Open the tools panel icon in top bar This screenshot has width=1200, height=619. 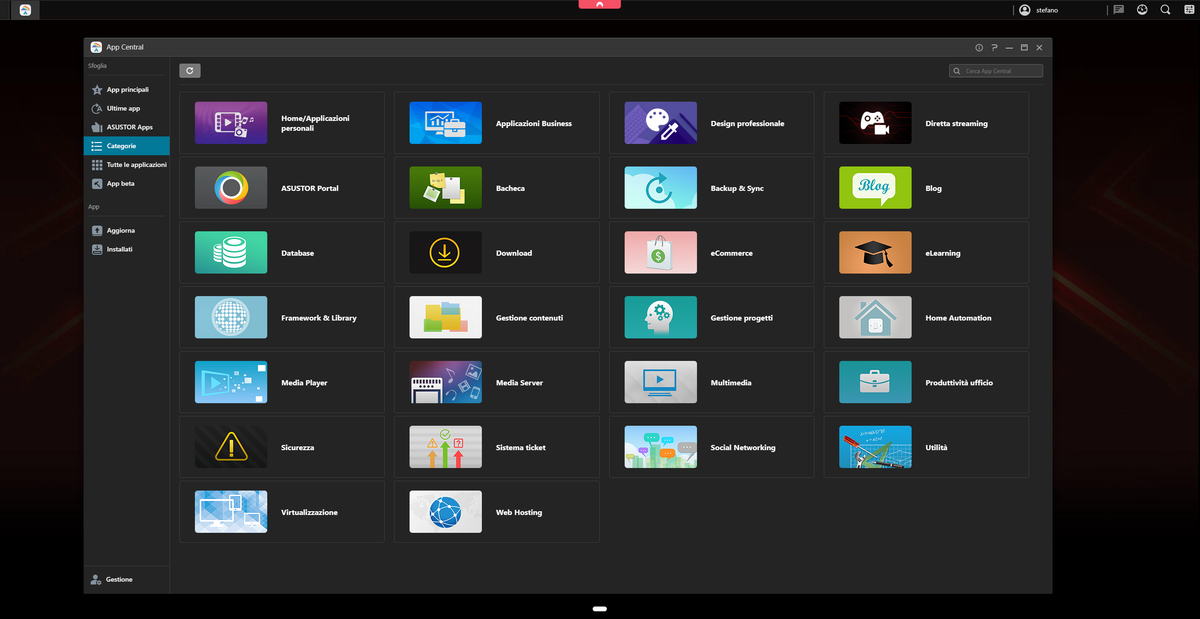[x=1188, y=10]
